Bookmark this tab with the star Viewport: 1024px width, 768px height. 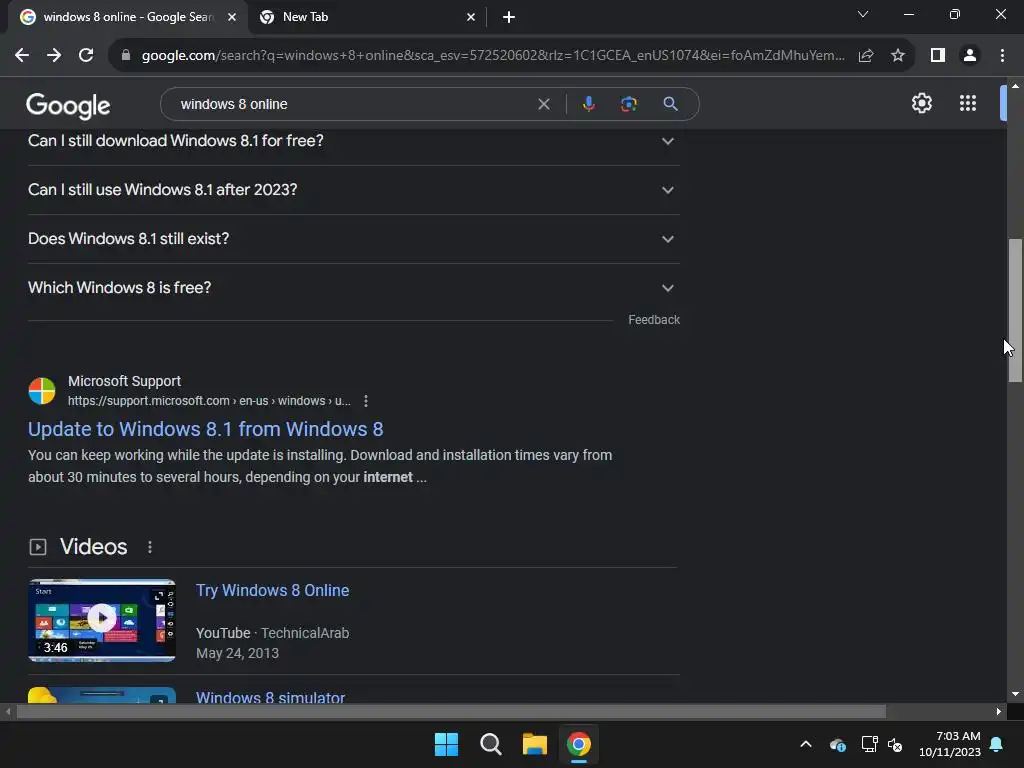[x=898, y=56]
